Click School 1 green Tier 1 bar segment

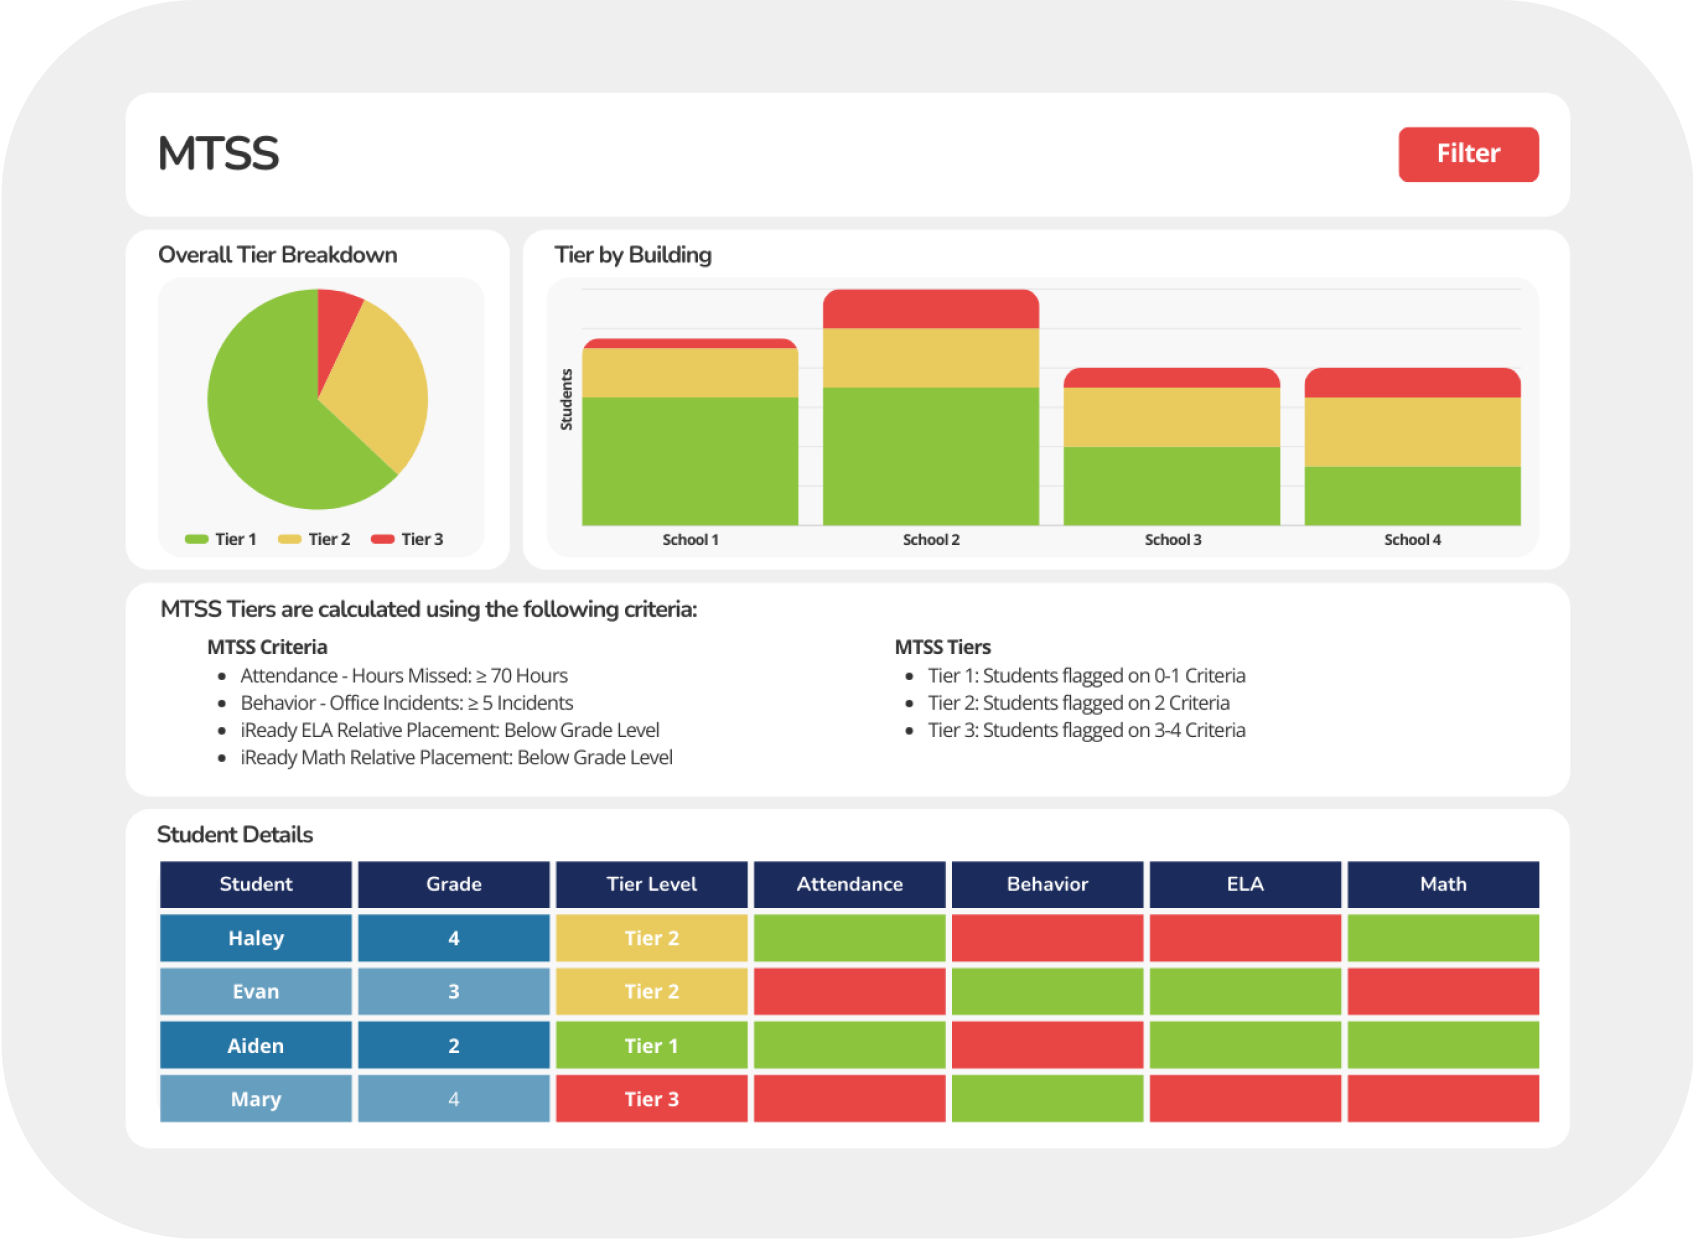coord(690,460)
